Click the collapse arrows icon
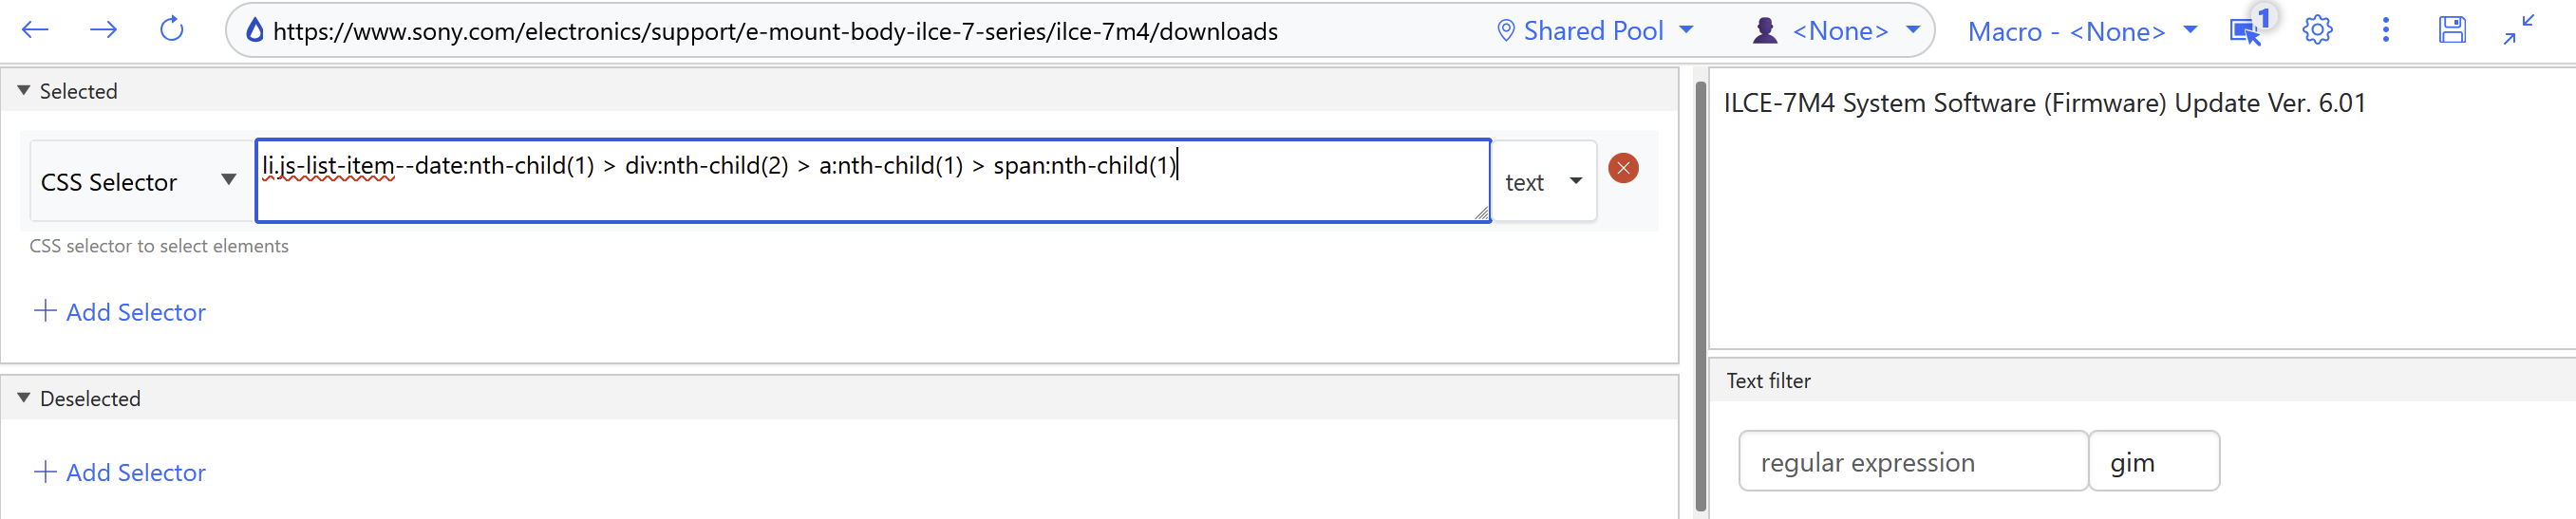The height and width of the screenshot is (519, 2576). tap(2518, 30)
